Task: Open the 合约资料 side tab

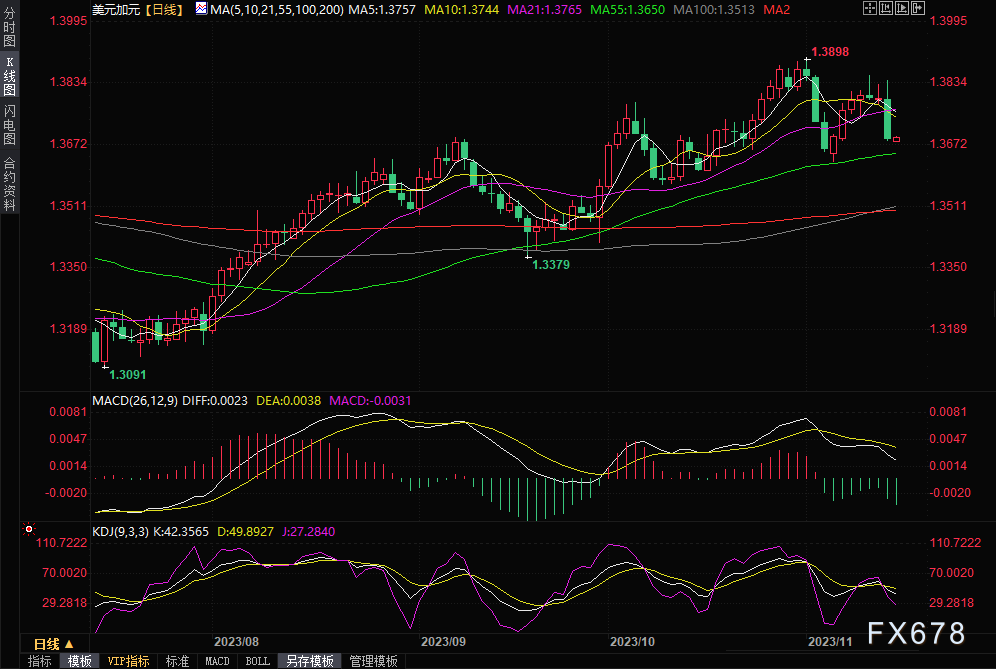Action: click(9, 183)
